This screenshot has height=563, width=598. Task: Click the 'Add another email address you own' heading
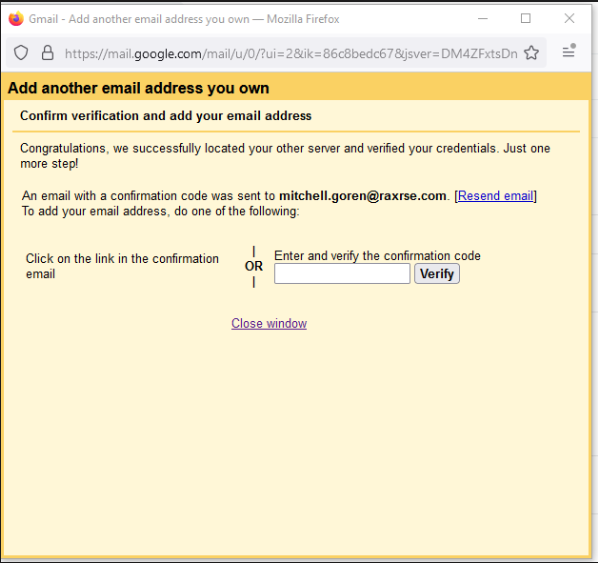pyautogui.click(x=138, y=88)
